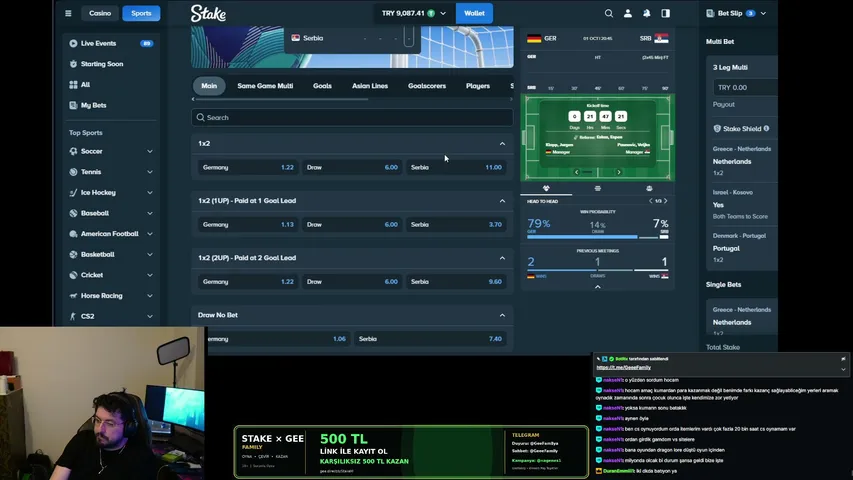853x480 pixels.
Task: Click the Baseball icon
Action: pyautogui.click(x=73, y=213)
